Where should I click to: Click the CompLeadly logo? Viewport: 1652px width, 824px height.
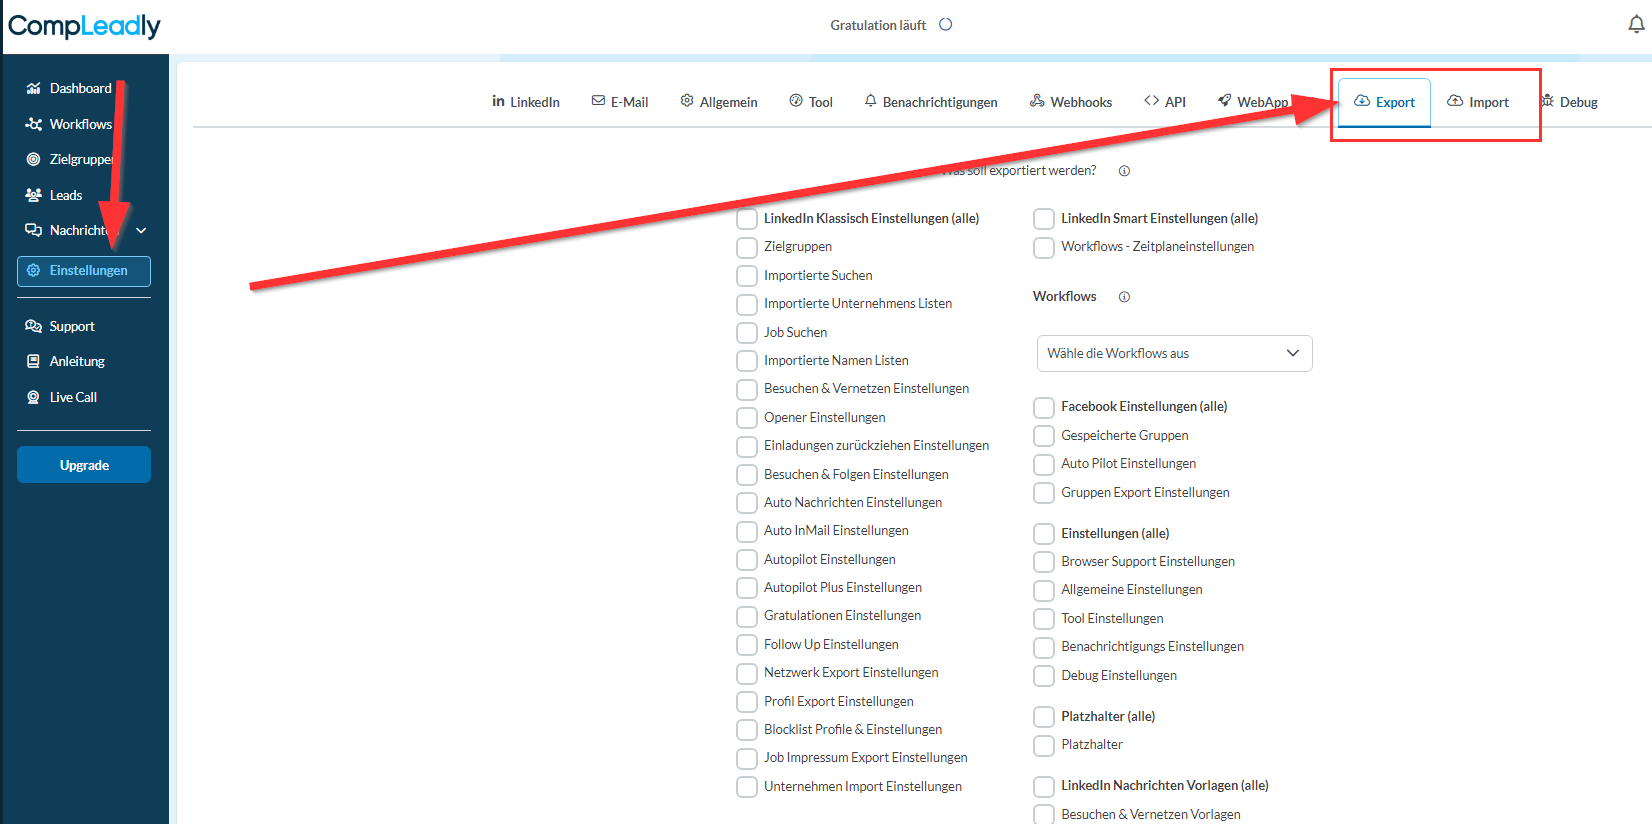coord(84,26)
